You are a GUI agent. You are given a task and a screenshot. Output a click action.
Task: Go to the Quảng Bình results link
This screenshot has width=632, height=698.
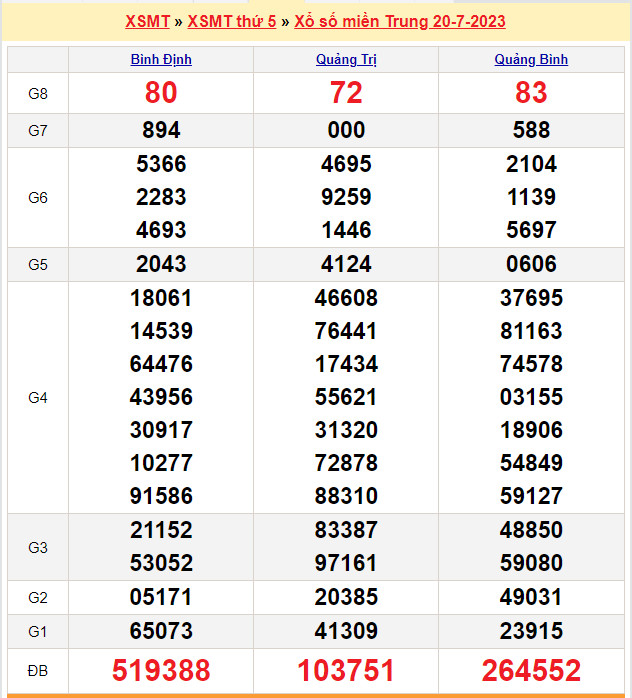tap(531, 59)
